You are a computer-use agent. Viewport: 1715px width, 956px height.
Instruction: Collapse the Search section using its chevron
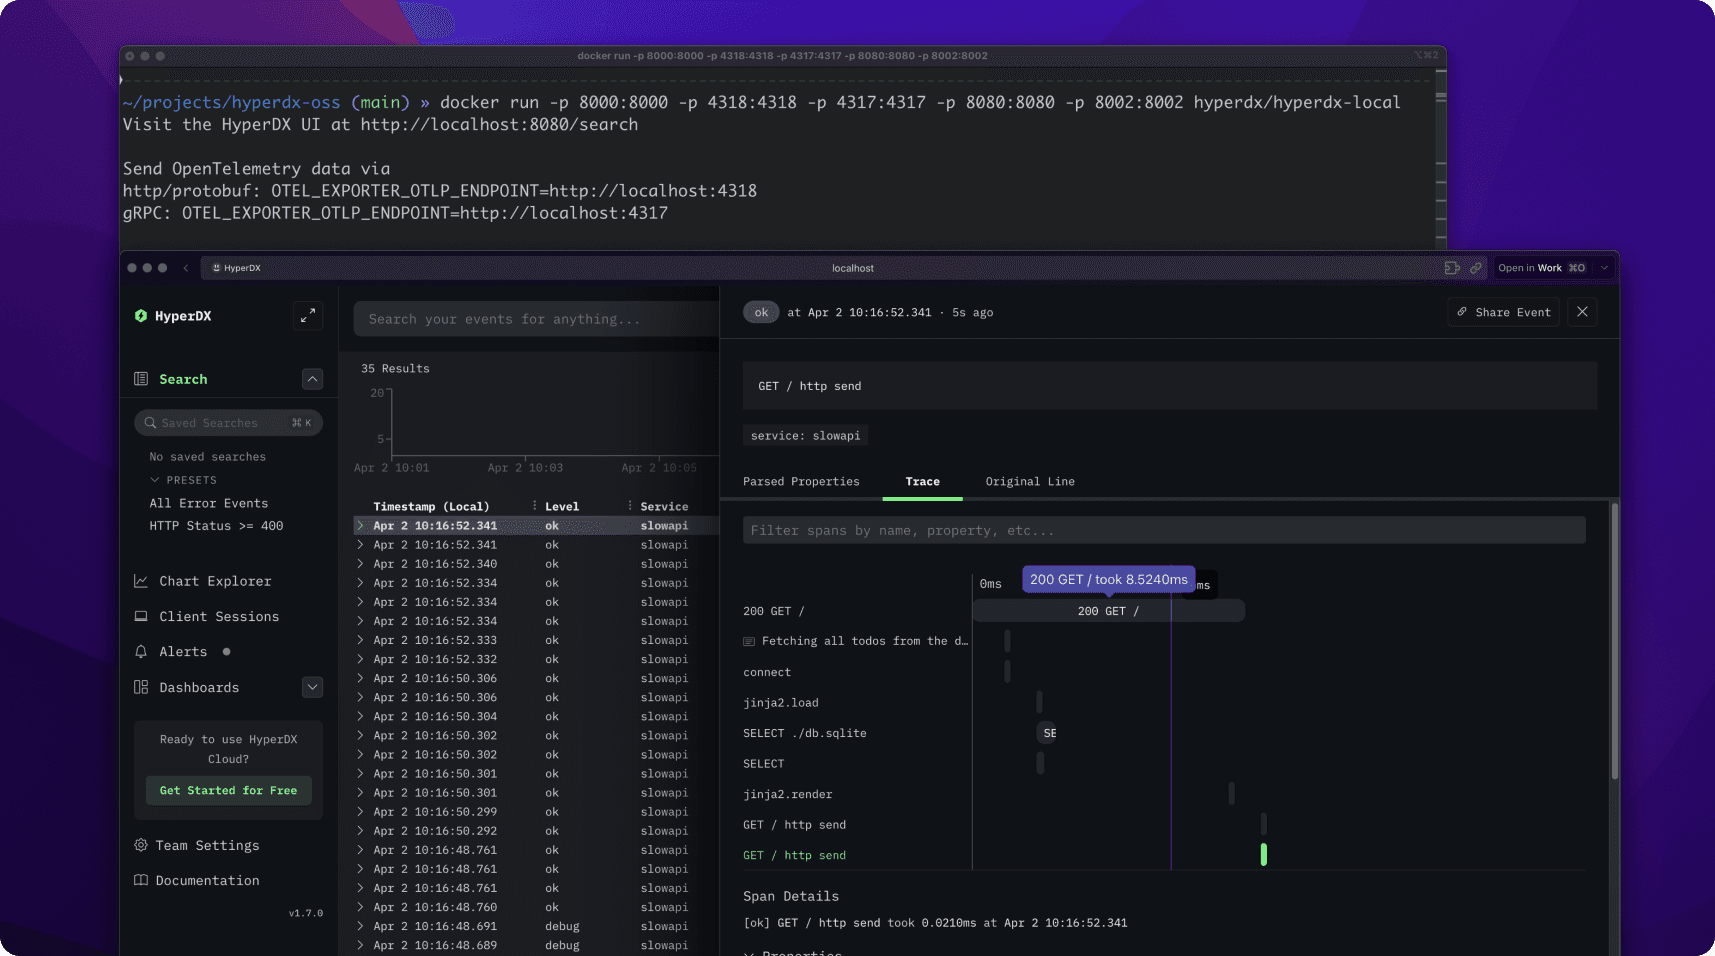click(x=312, y=379)
